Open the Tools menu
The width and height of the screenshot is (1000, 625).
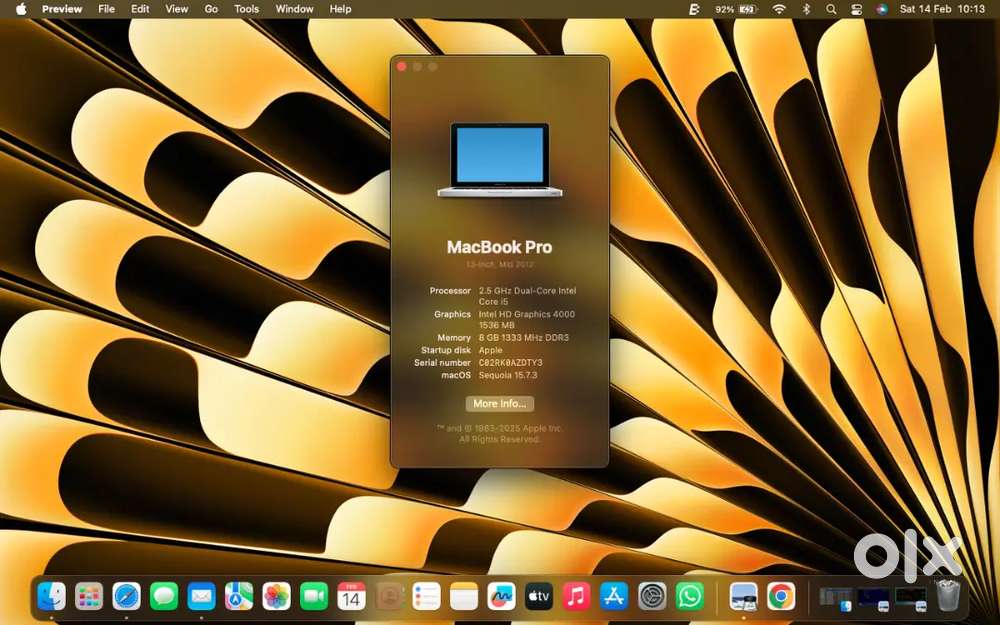[x=246, y=9]
